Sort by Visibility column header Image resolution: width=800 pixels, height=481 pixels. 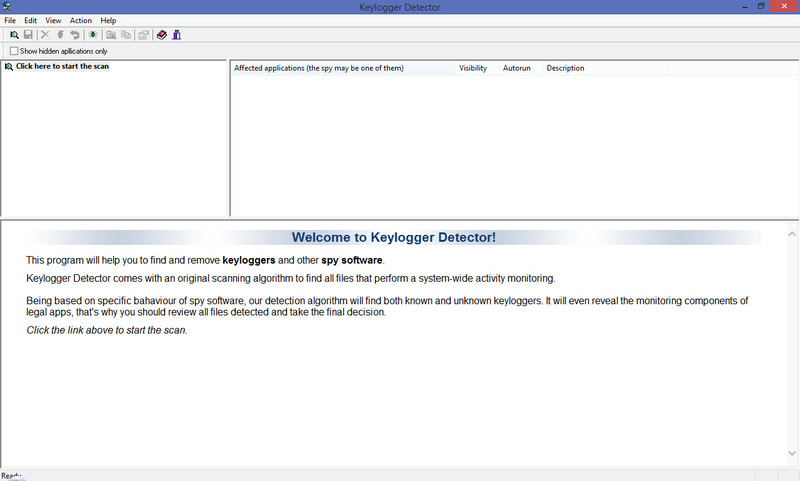pyautogui.click(x=477, y=68)
